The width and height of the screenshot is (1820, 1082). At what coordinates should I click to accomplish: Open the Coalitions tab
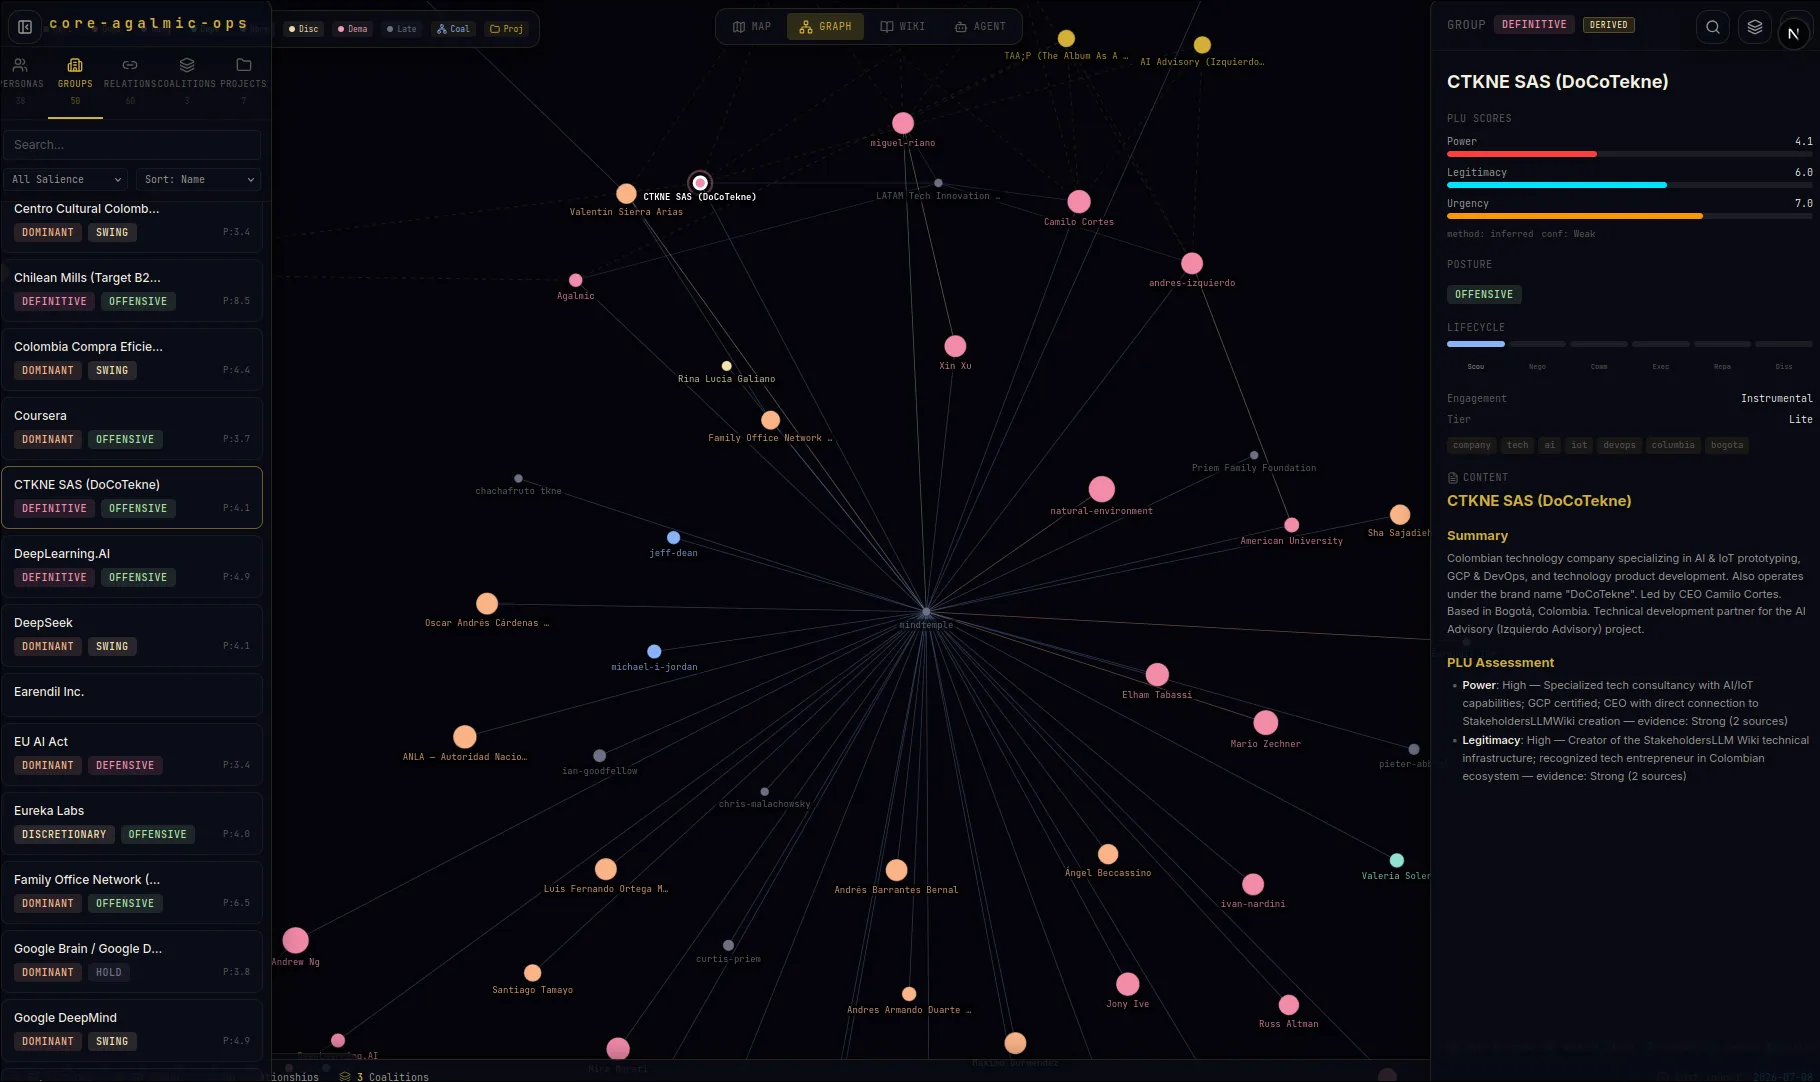(x=187, y=82)
